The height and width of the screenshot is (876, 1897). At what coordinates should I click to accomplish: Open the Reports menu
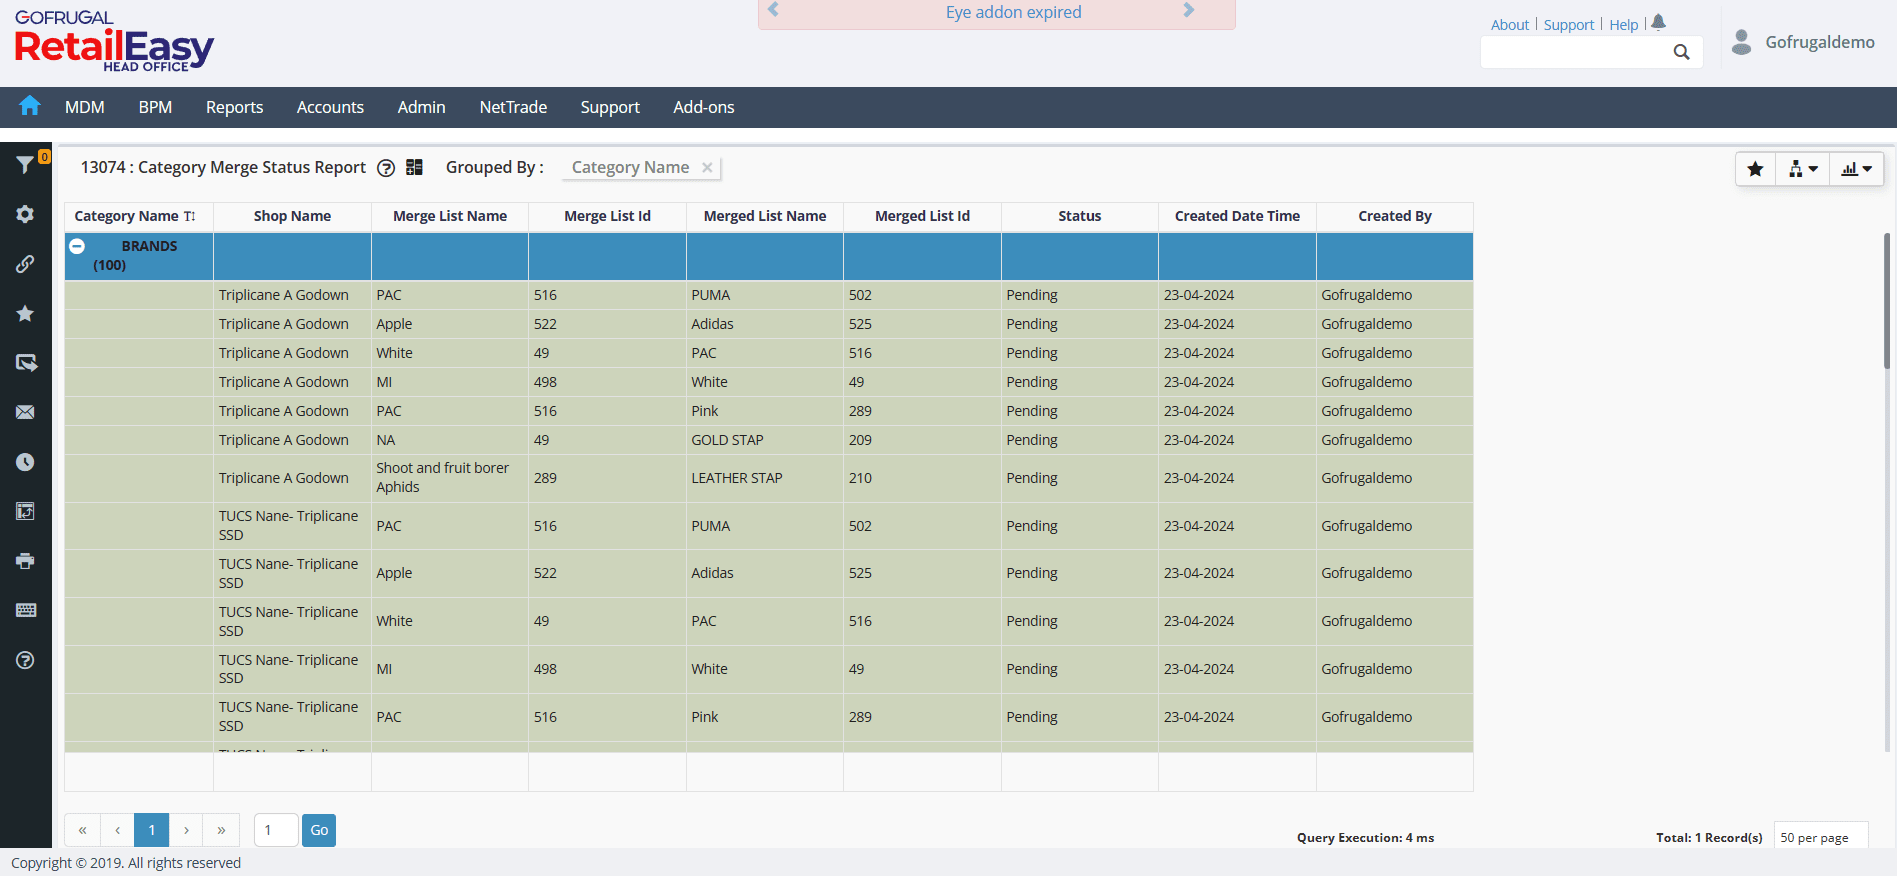point(234,107)
